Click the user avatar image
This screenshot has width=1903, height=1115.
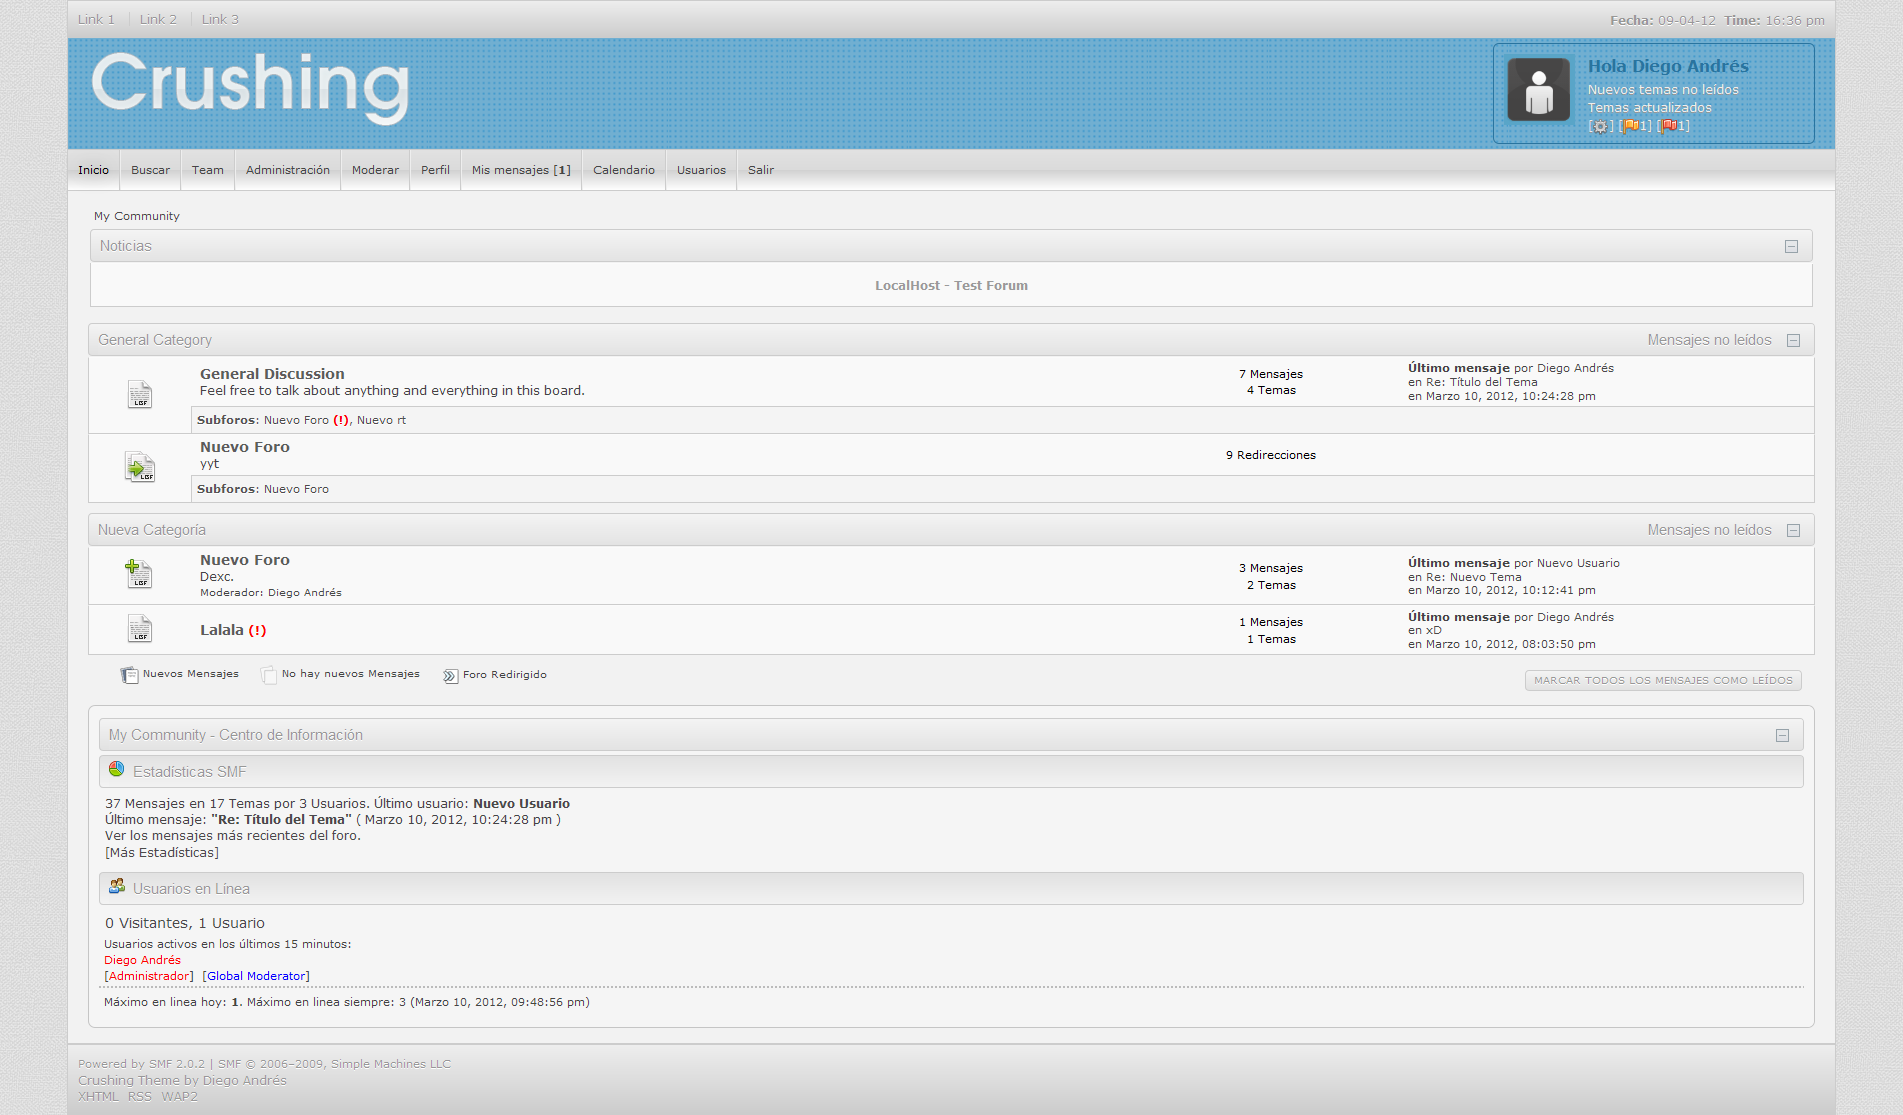pyautogui.click(x=1538, y=90)
